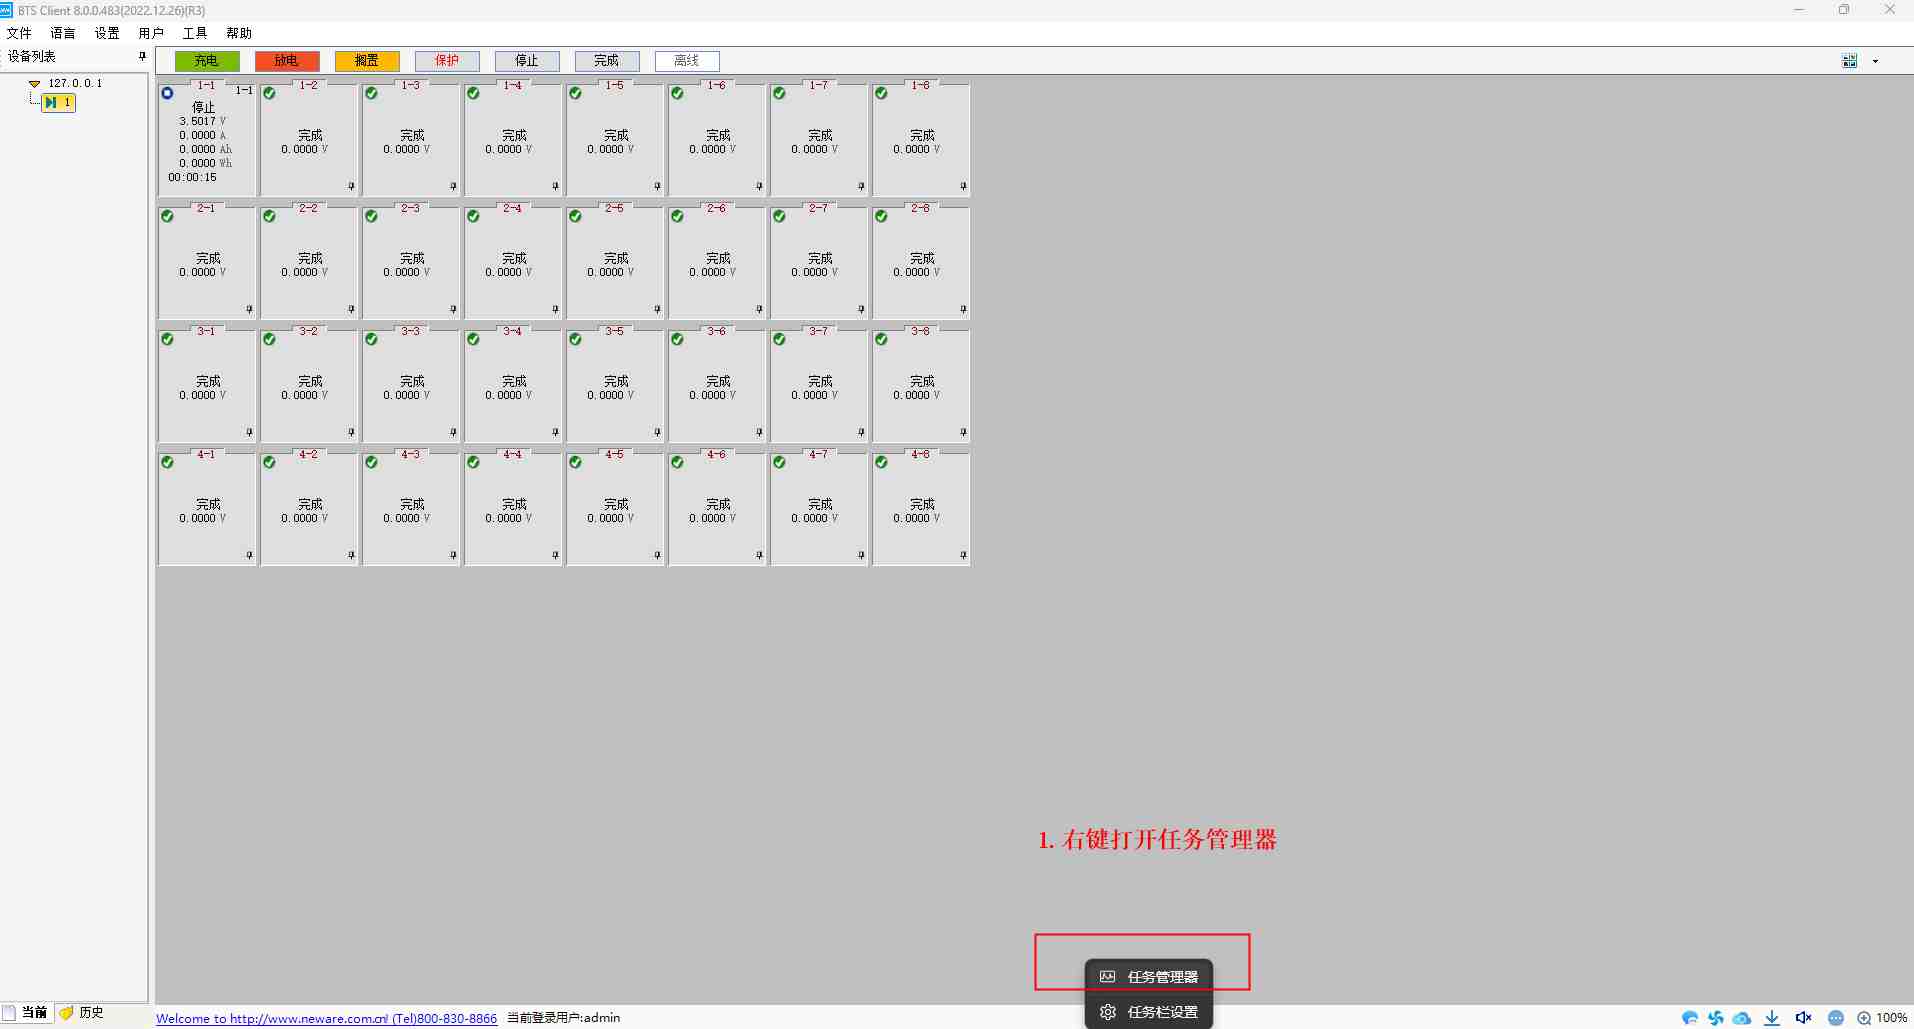Click the green check icon on channel 4-7
This screenshot has width=1914, height=1029.
coord(779,462)
